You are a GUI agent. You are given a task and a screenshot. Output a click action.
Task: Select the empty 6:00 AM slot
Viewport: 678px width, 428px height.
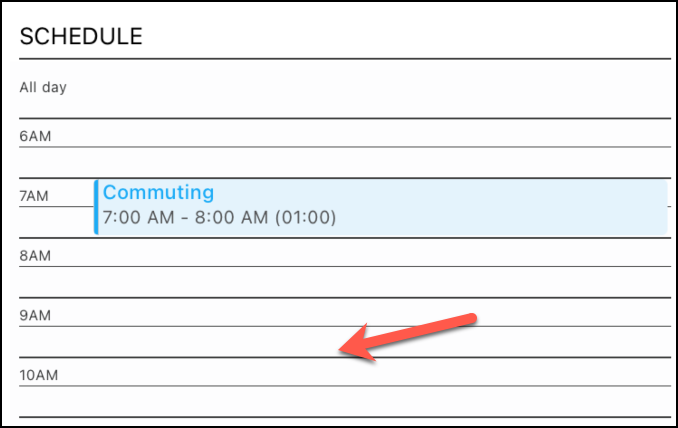[345, 133]
